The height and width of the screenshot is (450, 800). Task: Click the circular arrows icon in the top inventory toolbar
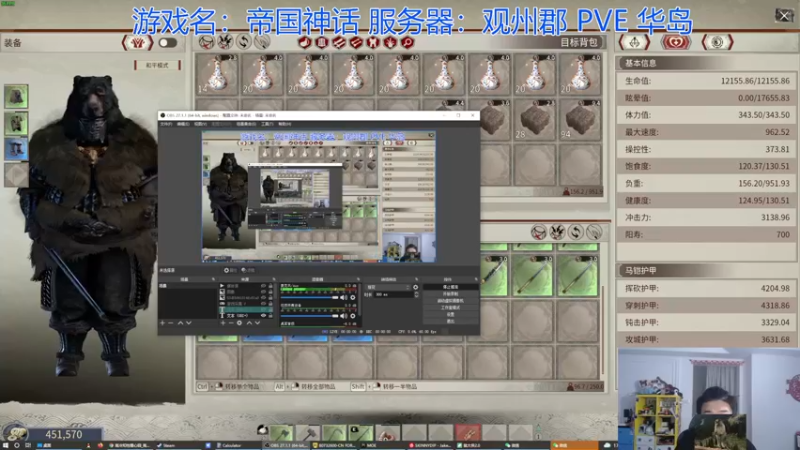click(x=243, y=42)
